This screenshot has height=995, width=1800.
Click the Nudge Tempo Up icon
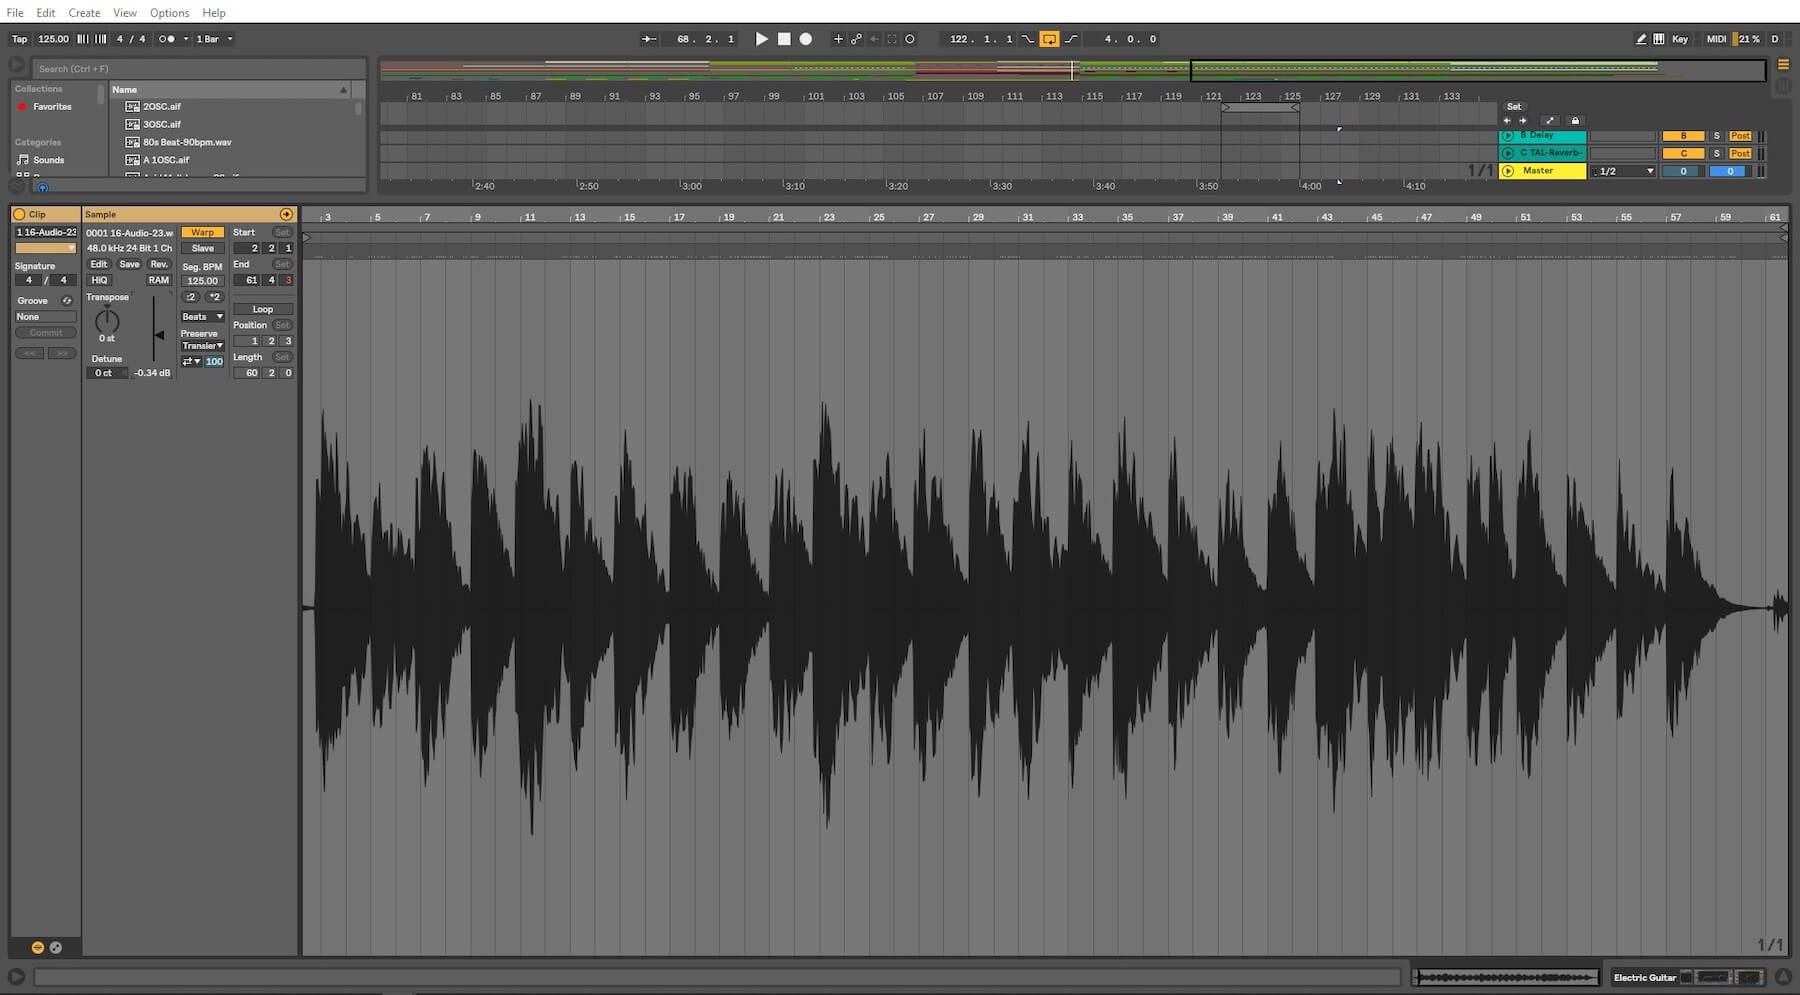[x=100, y=39]
